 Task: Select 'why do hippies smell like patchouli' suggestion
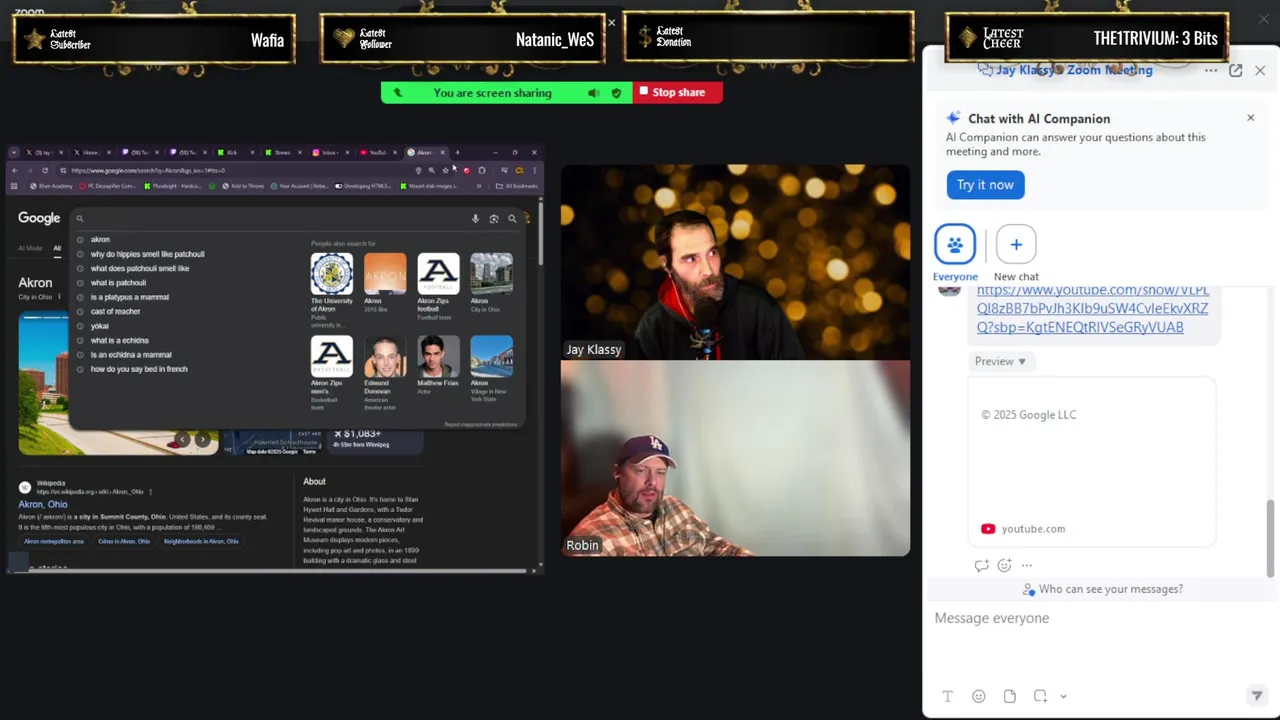[147, 254]
